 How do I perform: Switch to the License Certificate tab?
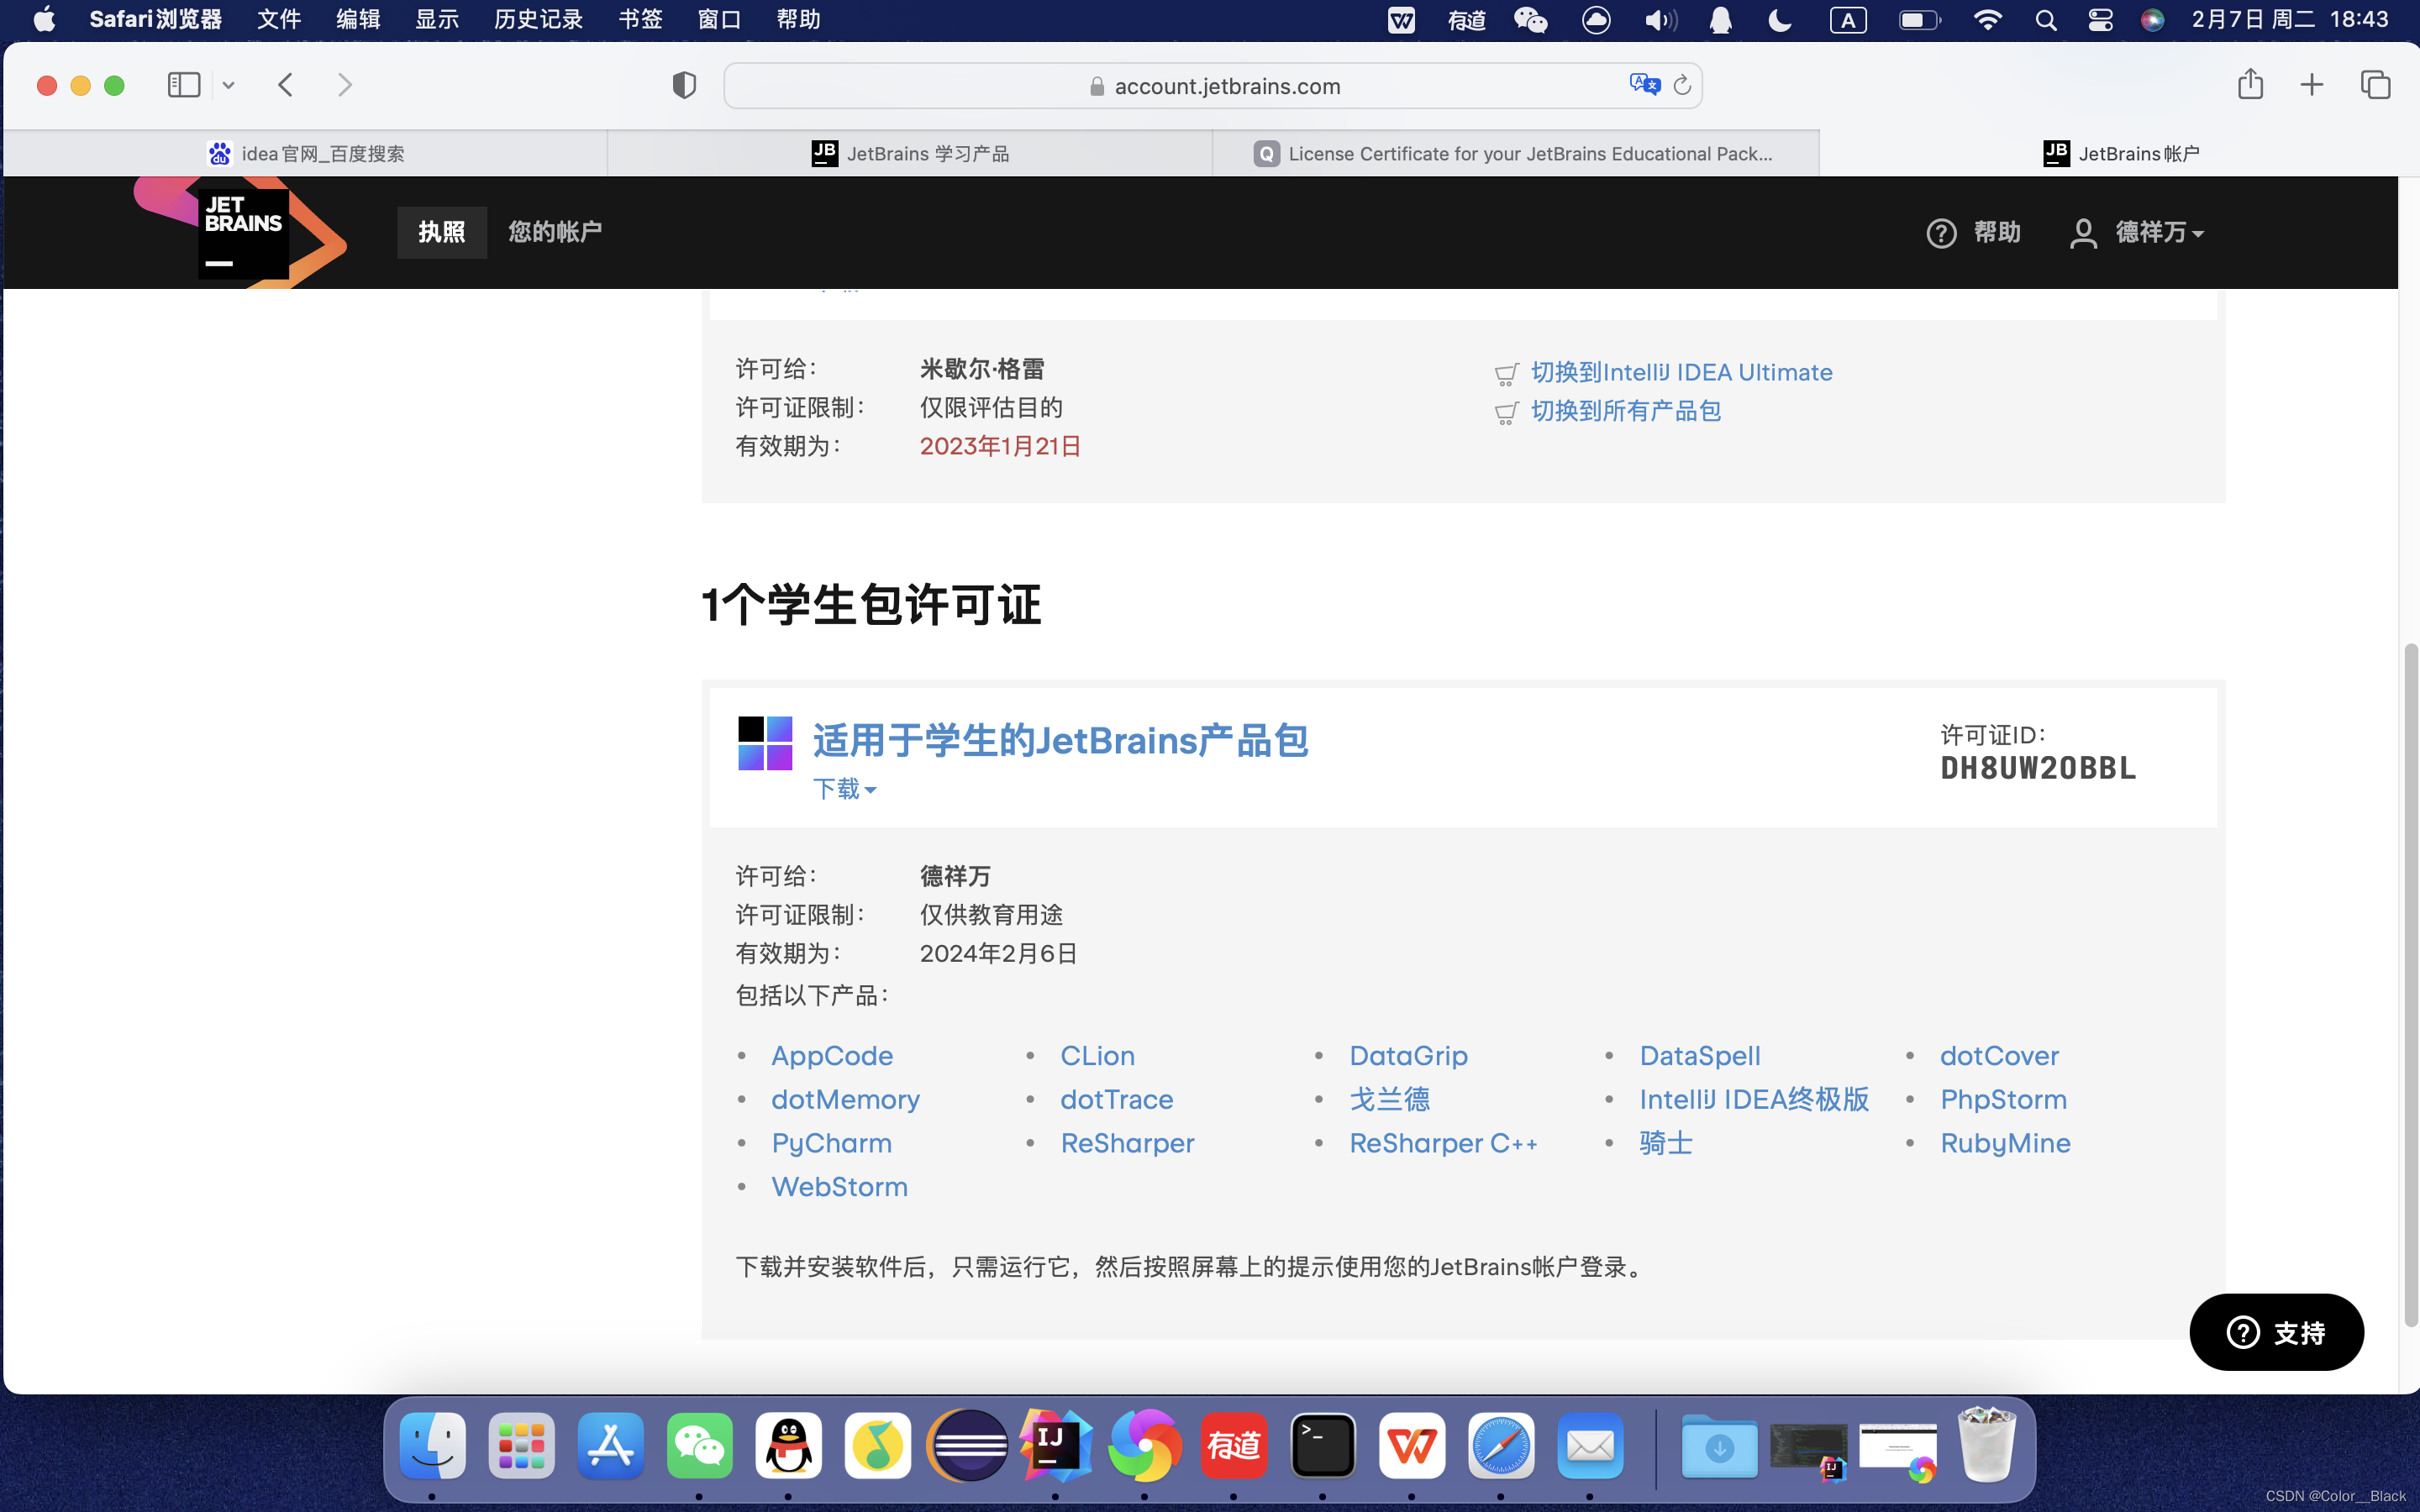1515,153
